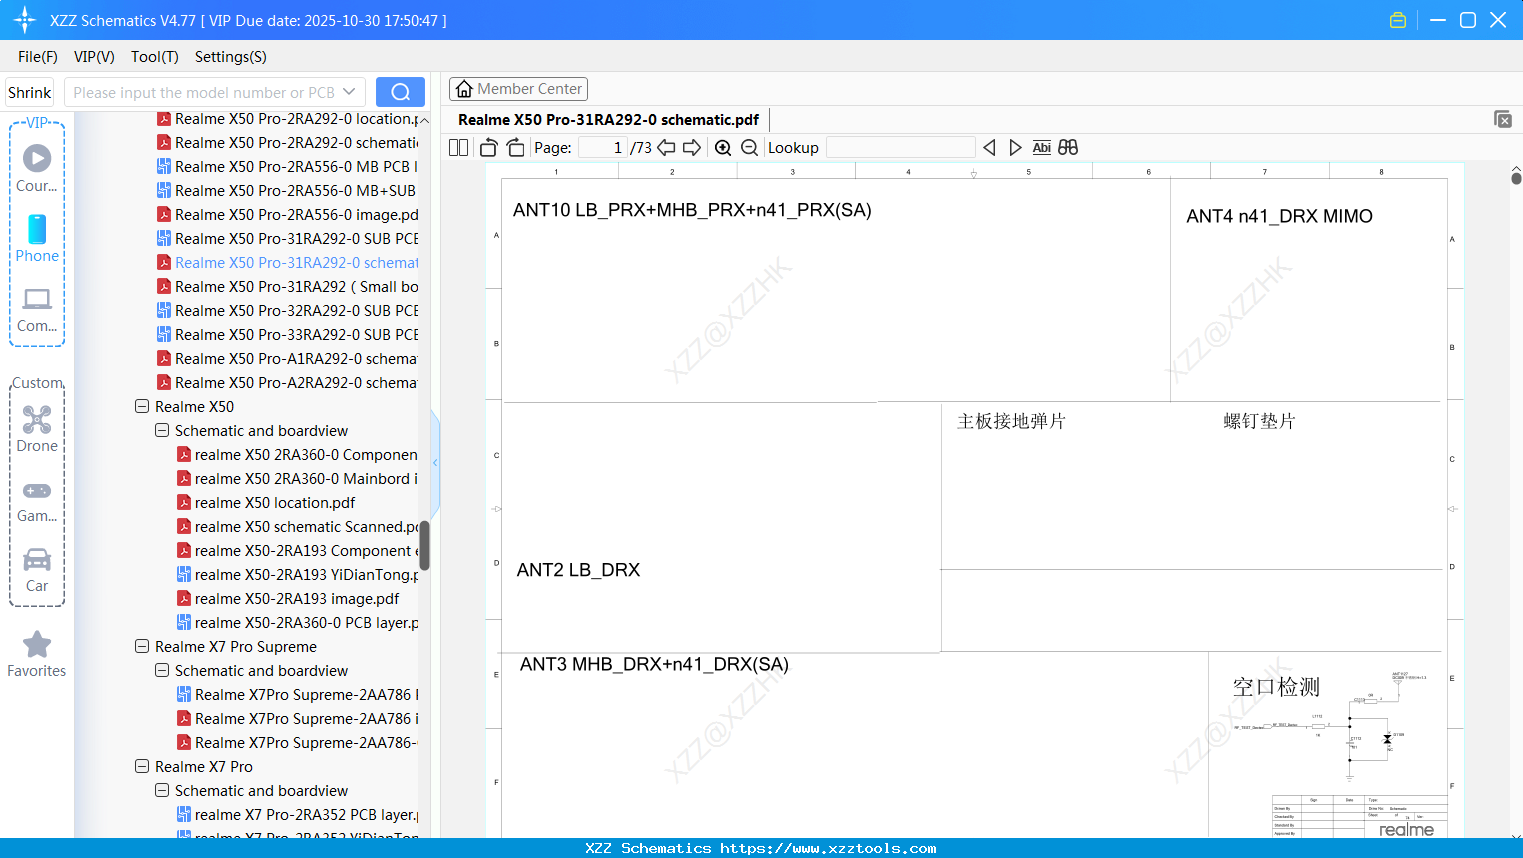The width and height of the screenshot is (1523, 858).
Task: Click the Lookup text field
Action: (x=901, y=148)
